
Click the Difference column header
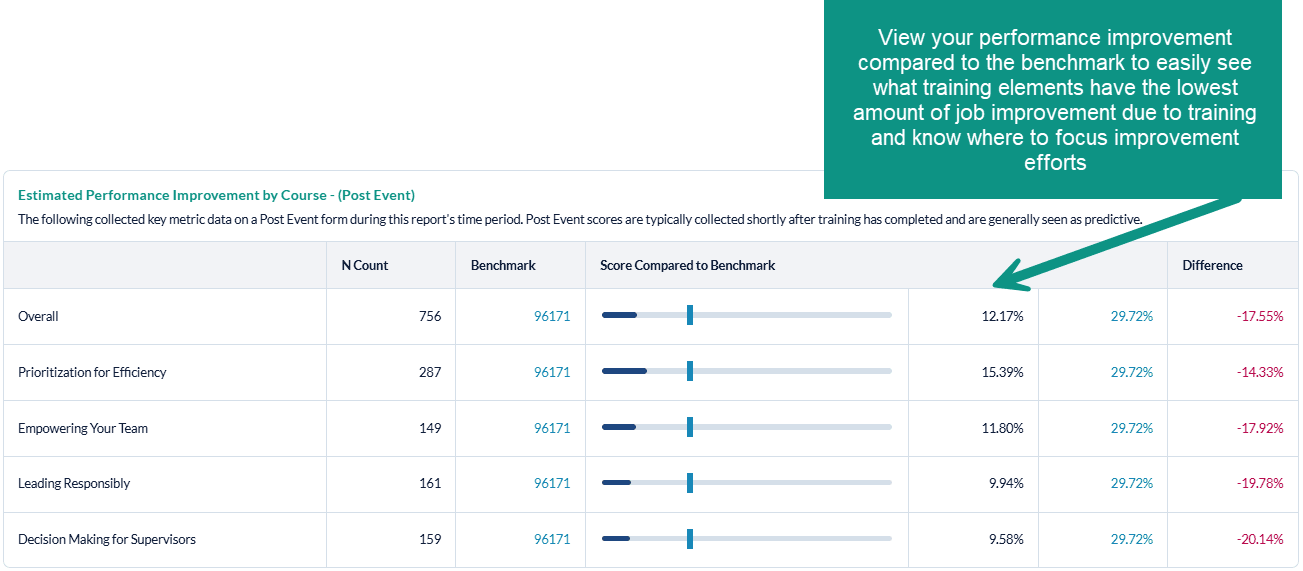[1212, 265]
